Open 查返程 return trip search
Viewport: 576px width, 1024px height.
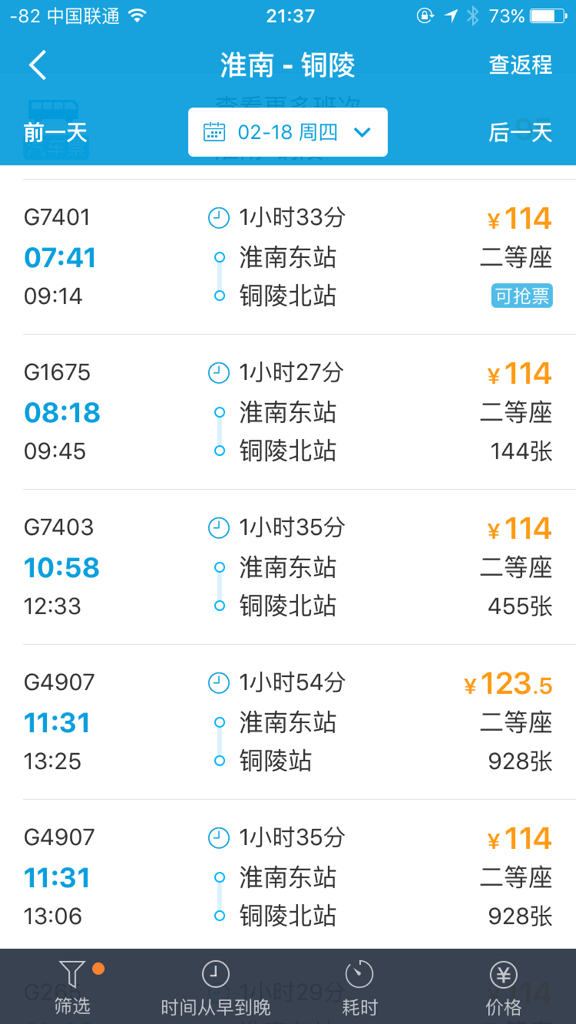[x=520, y=65]
